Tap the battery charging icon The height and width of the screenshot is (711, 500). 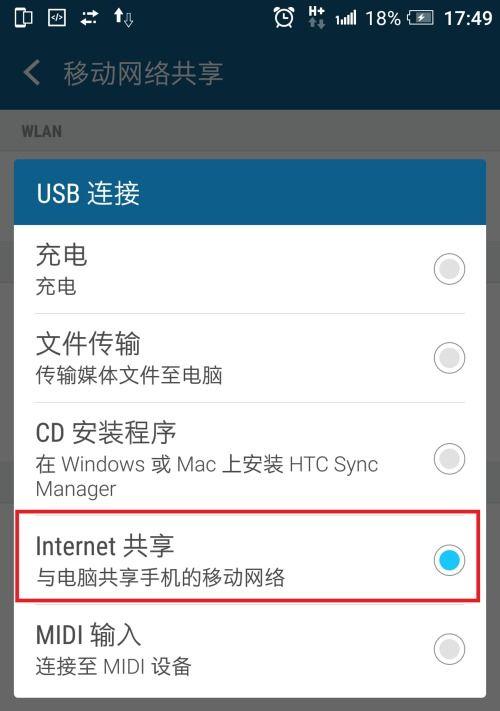[x=421, y=18]
